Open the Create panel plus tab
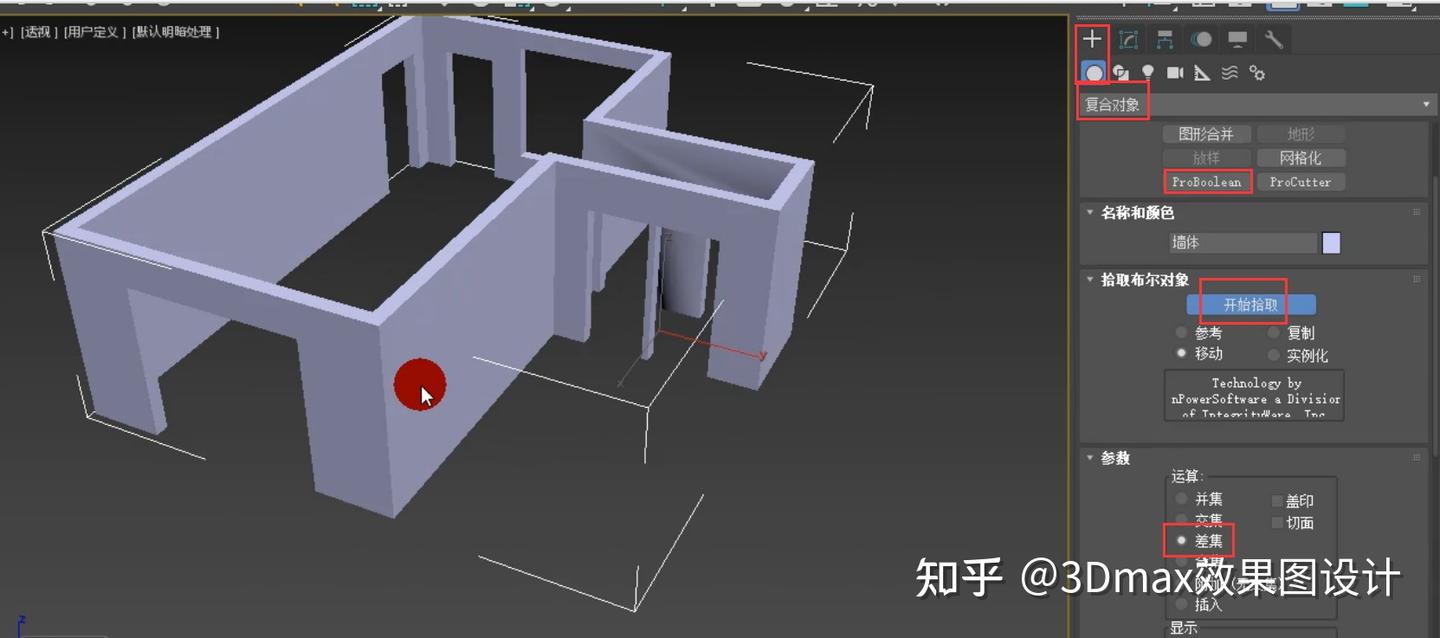This screenshot has width=1440, height=638. click(1091, 38)
